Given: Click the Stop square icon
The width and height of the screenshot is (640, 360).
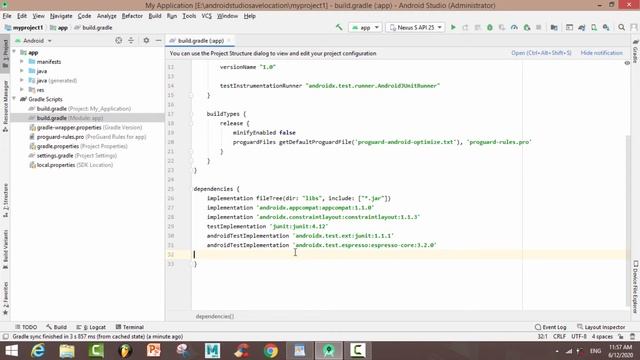Looking at the screenshot, I should pyautogui.click(x=539, y=27).
